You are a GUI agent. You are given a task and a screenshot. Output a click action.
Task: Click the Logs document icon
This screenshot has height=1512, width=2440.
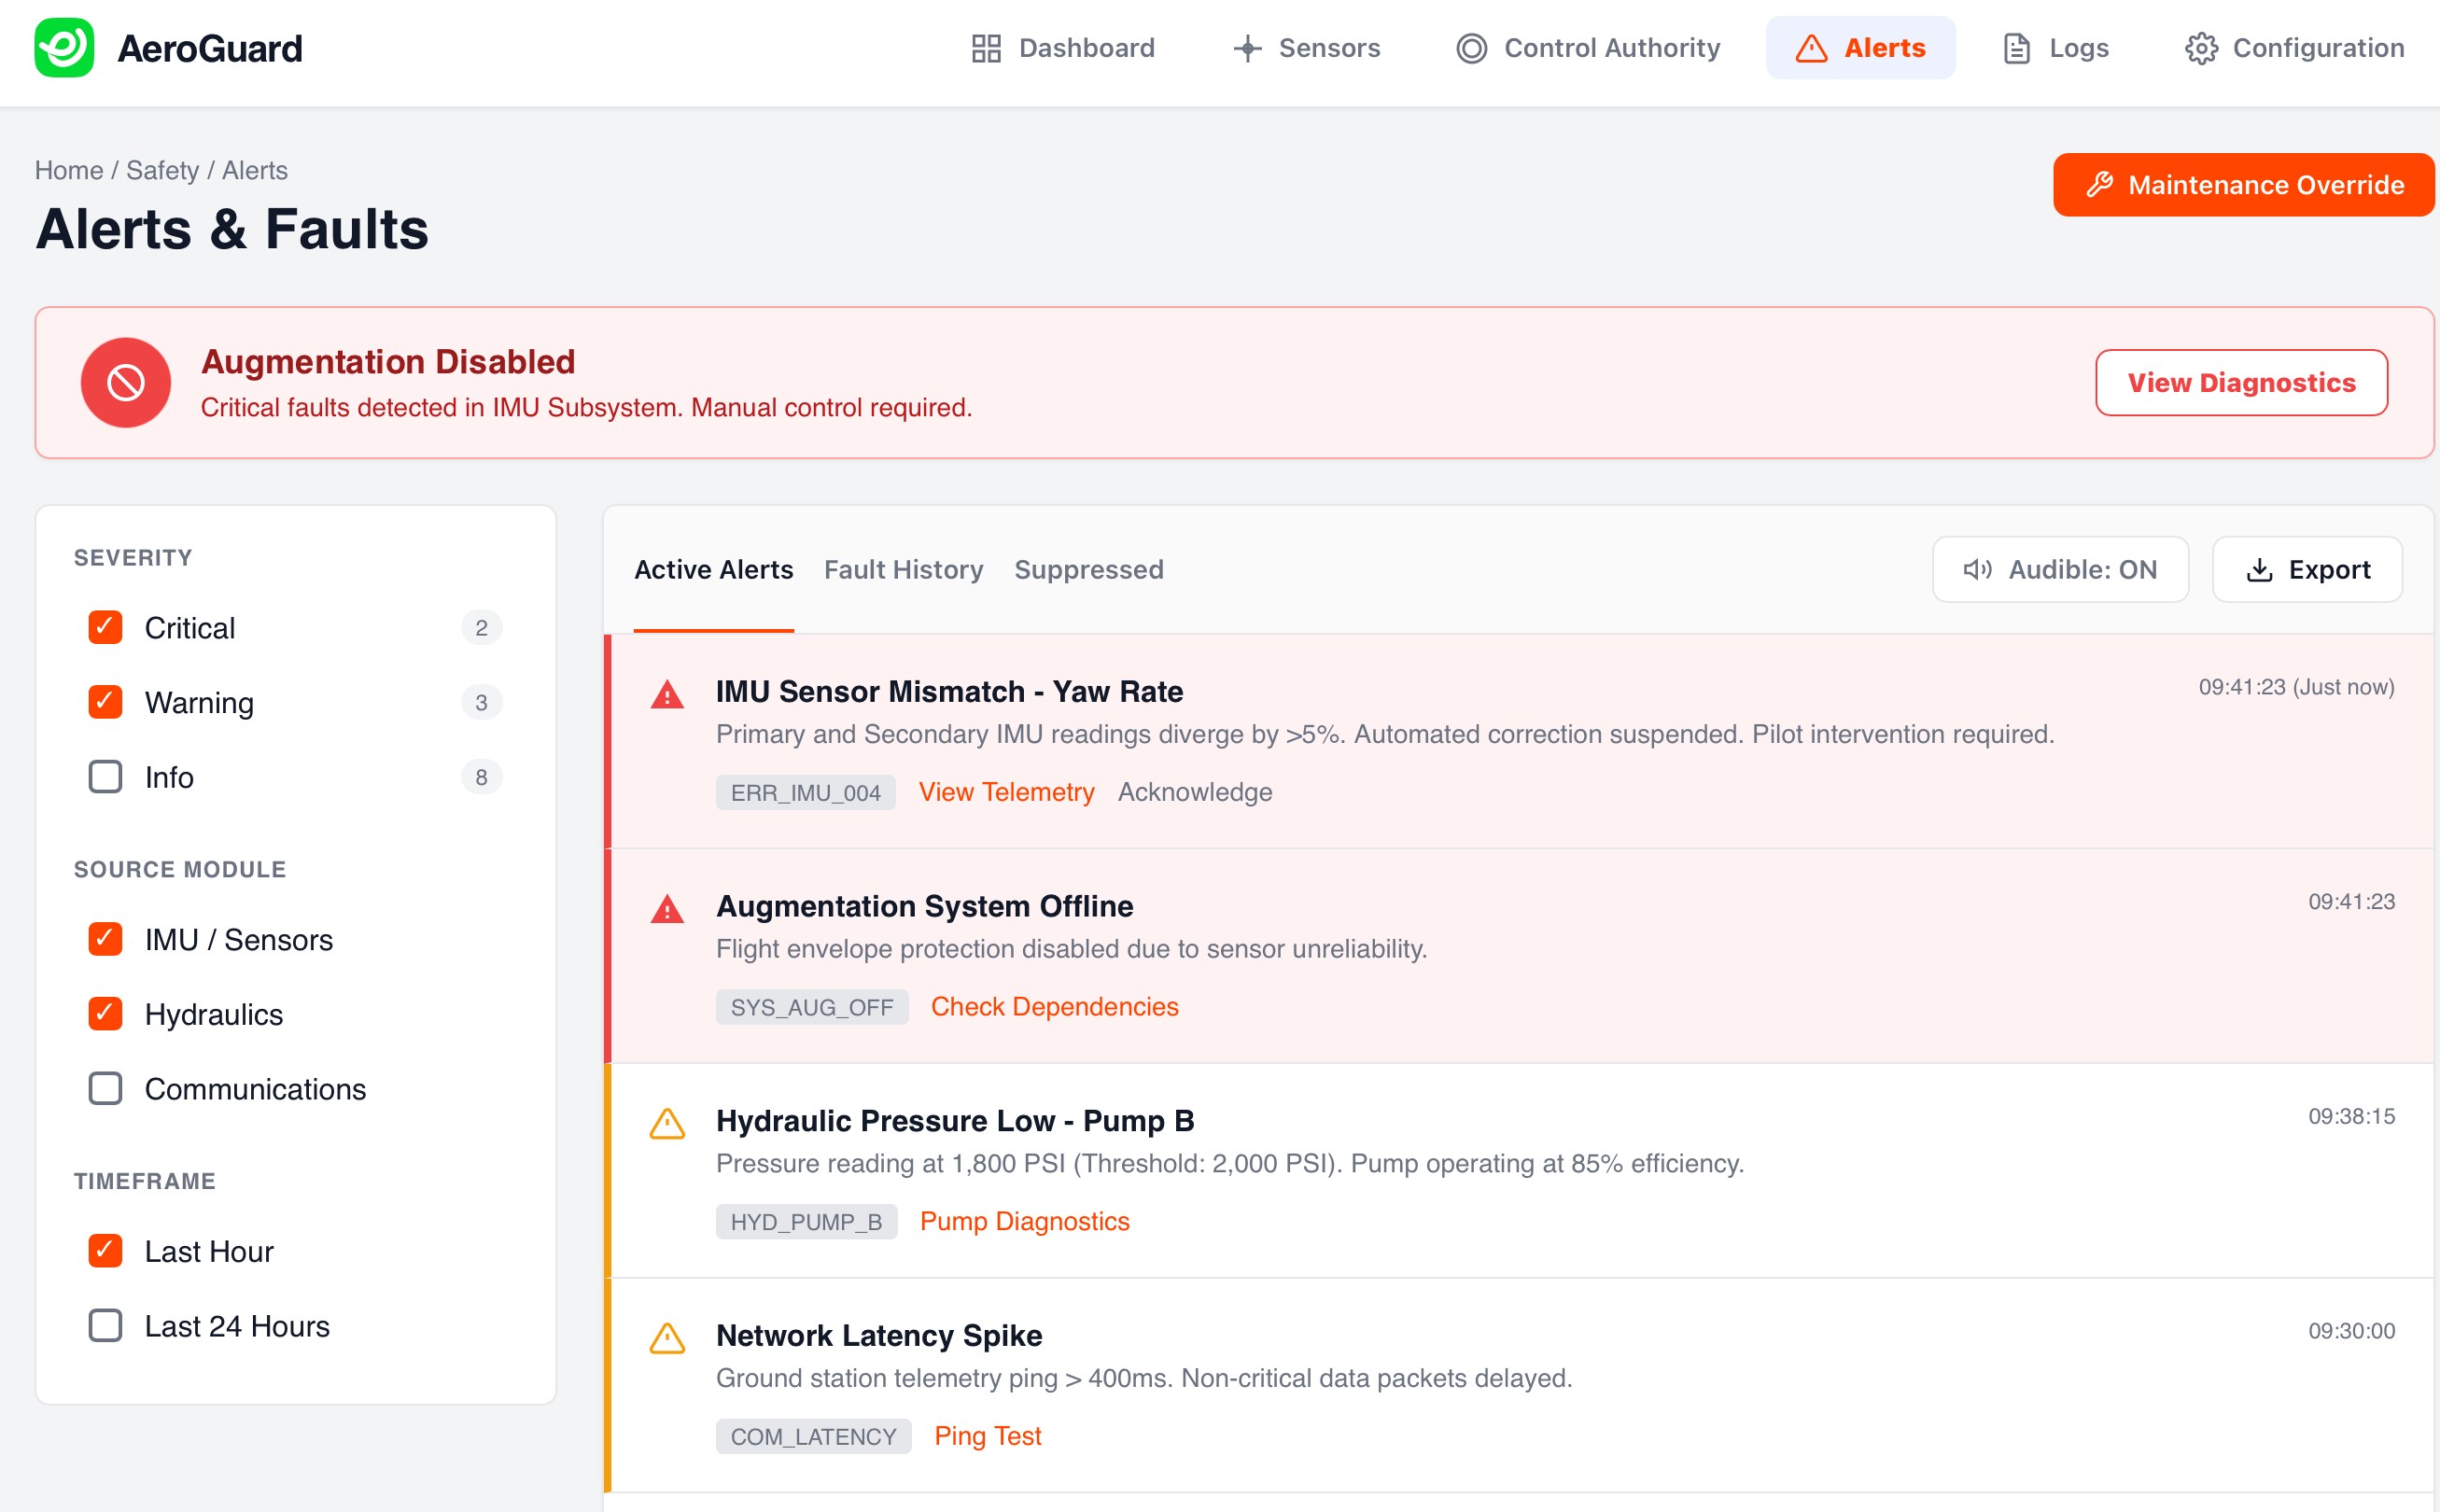2015,48
